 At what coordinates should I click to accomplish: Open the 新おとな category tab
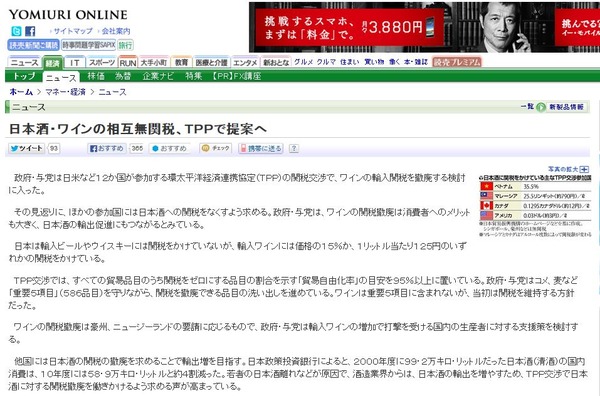coord(276,62)
